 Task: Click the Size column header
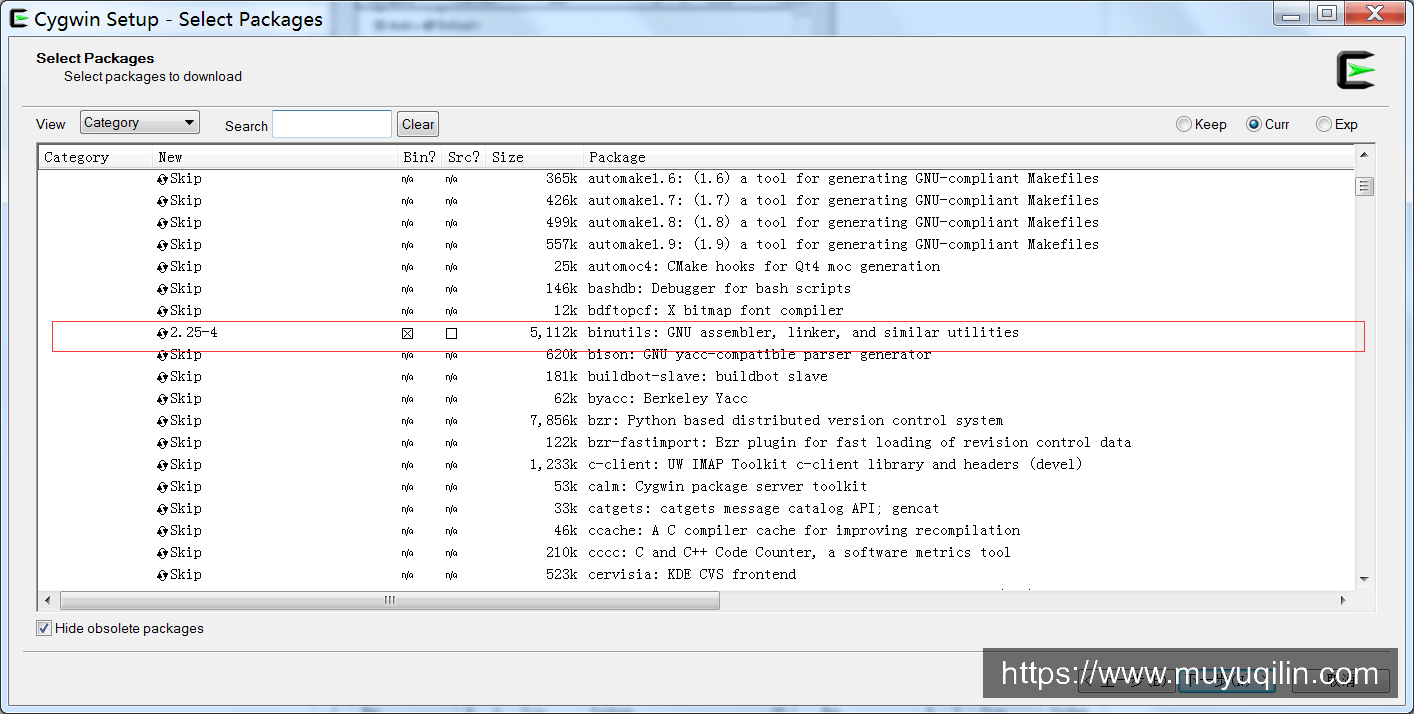click(535, 157)
